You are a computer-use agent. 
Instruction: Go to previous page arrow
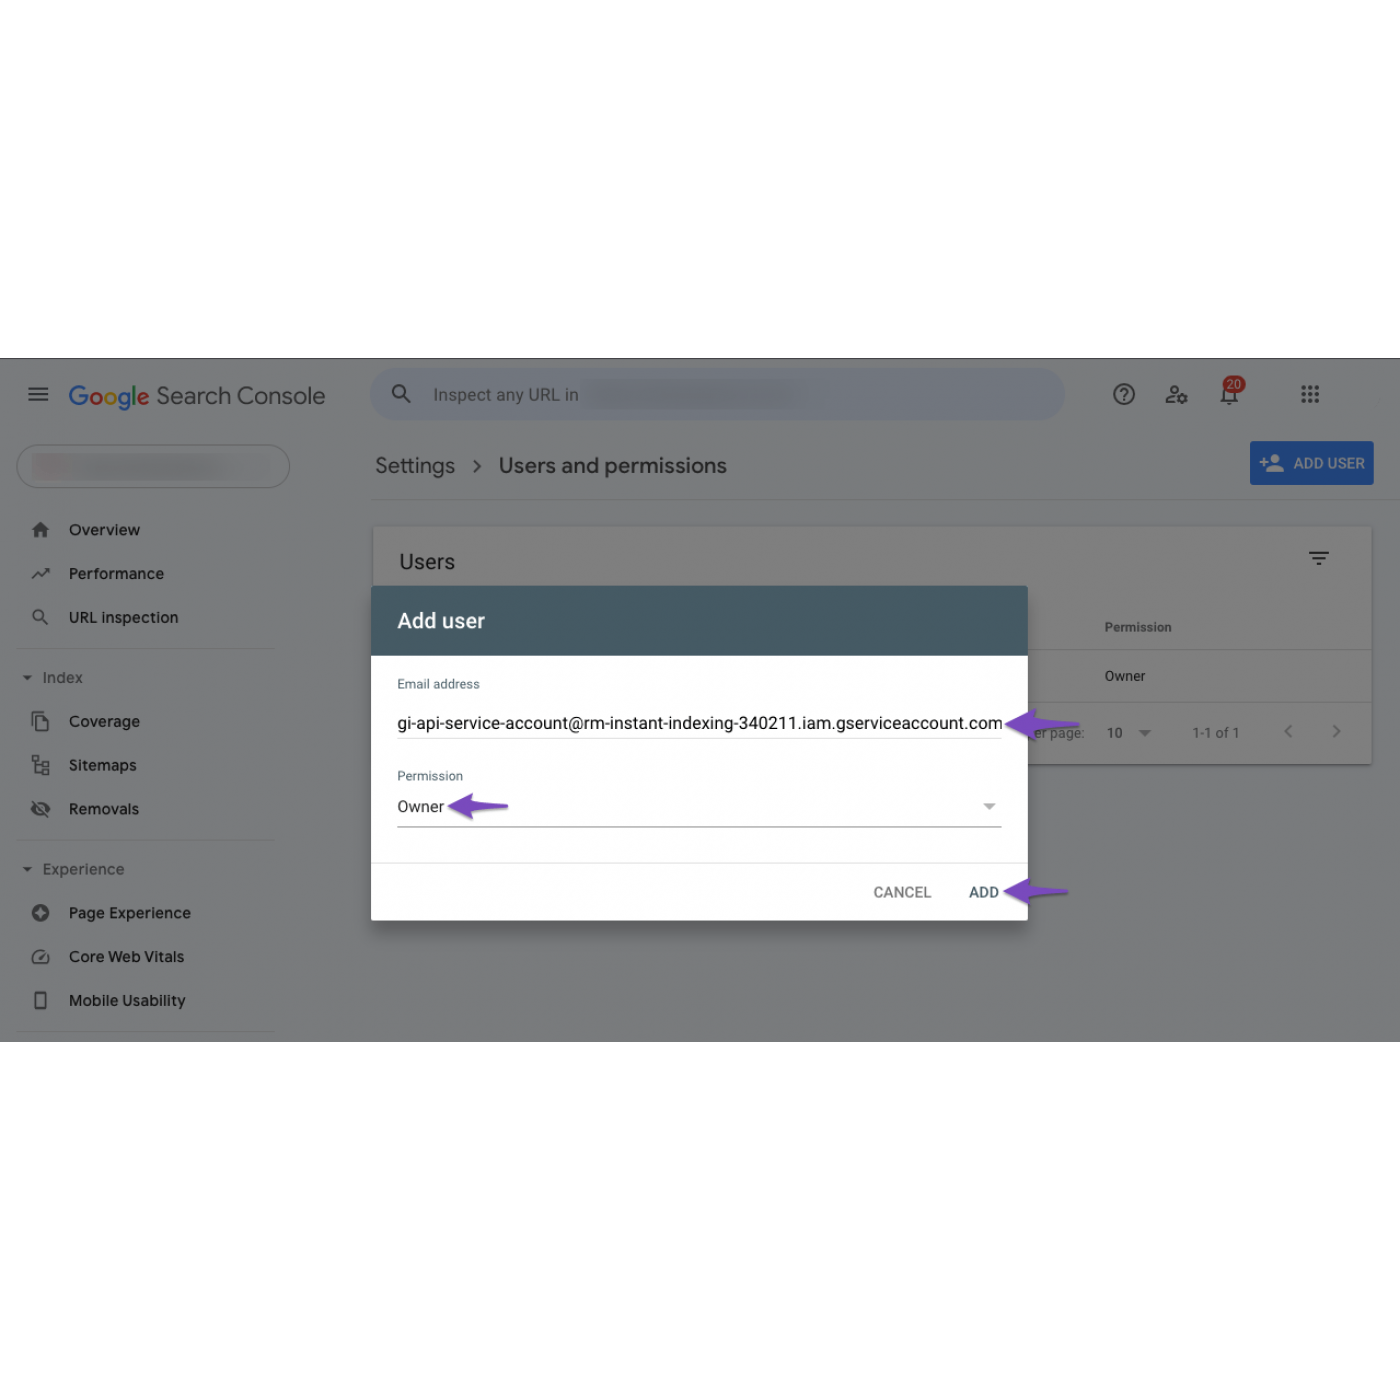click(x=1288, y=732)
